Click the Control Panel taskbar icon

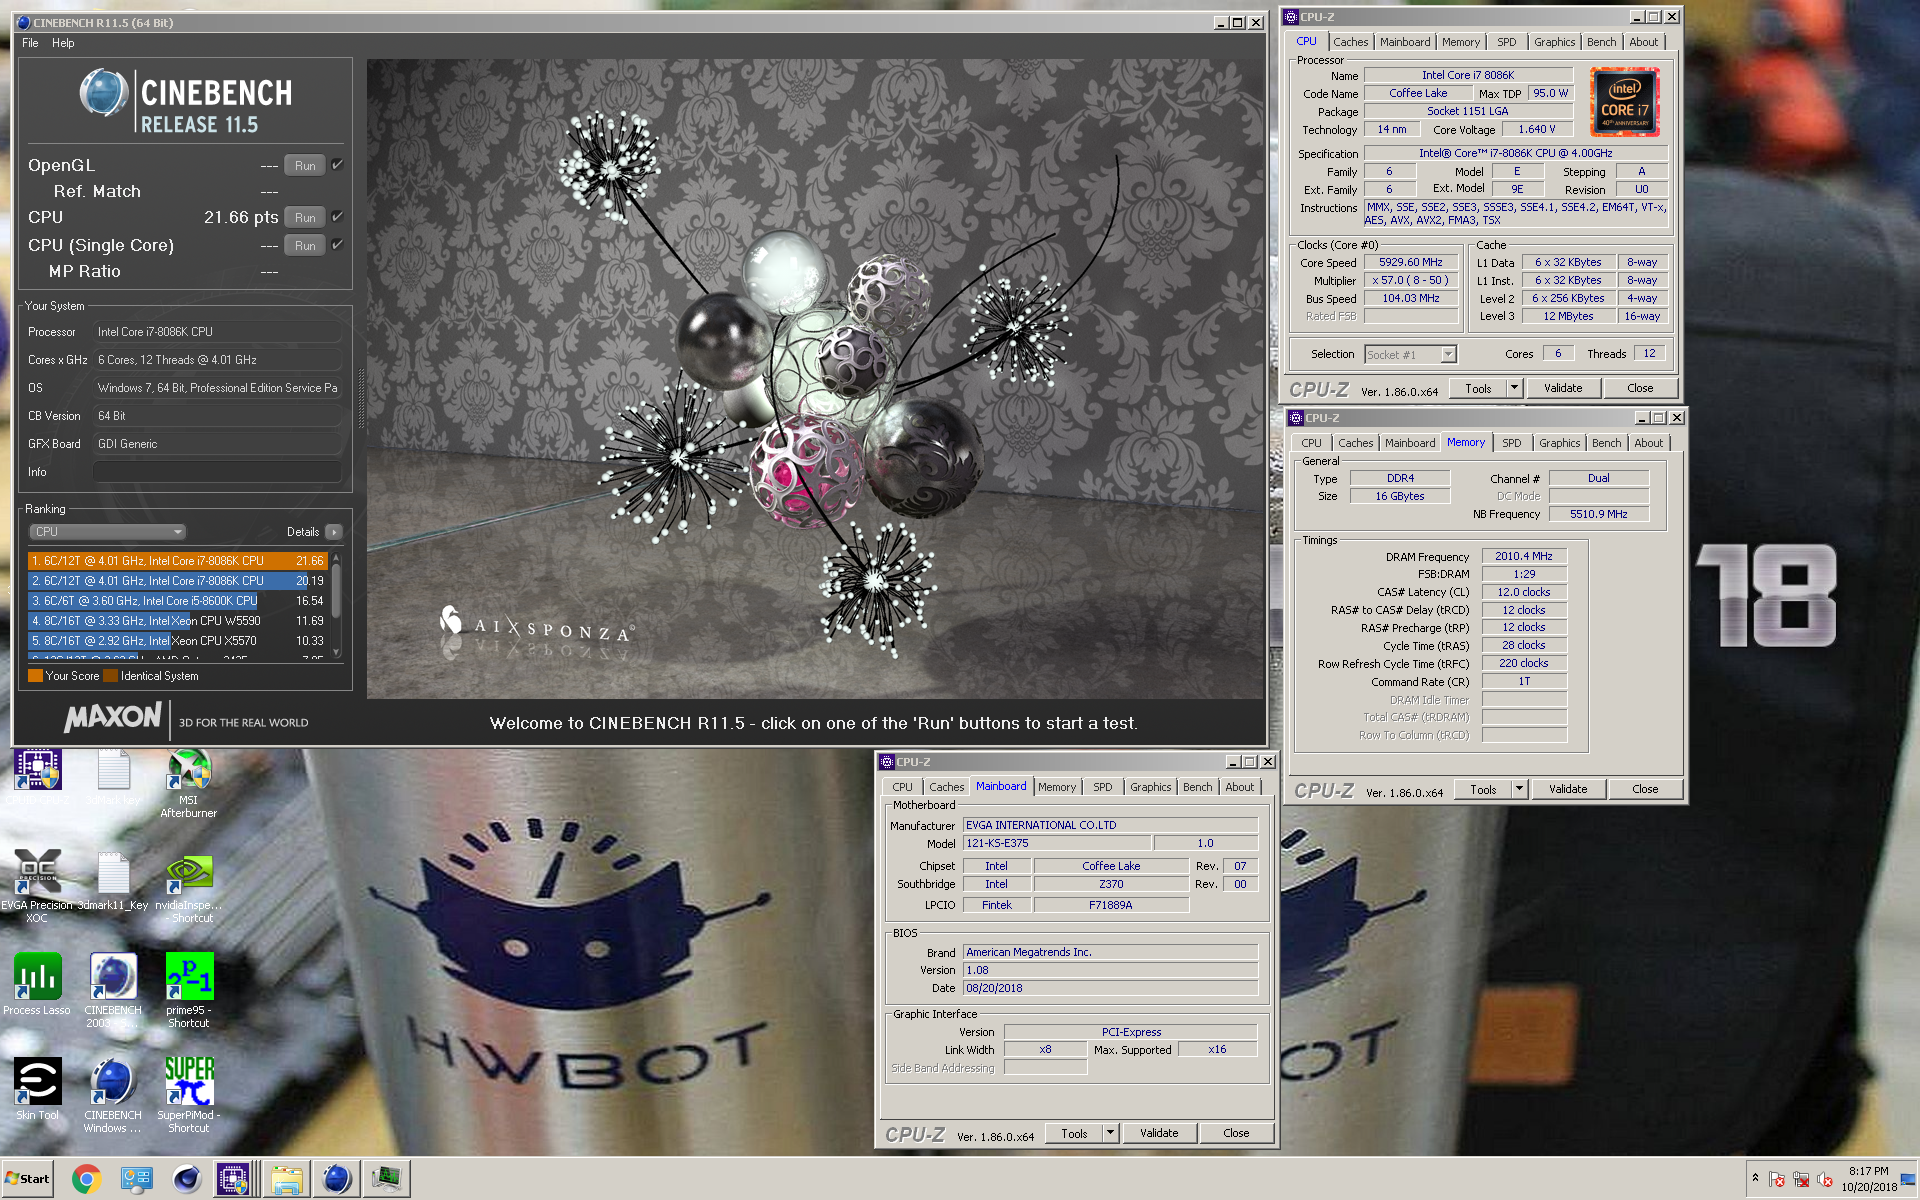(136, 1179)
